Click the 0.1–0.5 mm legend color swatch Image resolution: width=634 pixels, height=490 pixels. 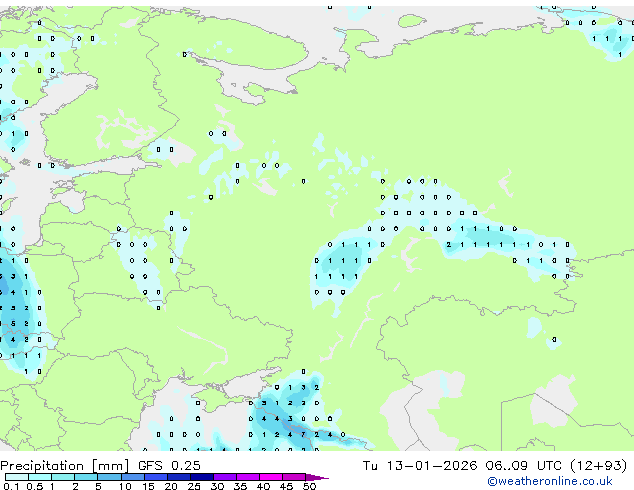tap(17, 477)
